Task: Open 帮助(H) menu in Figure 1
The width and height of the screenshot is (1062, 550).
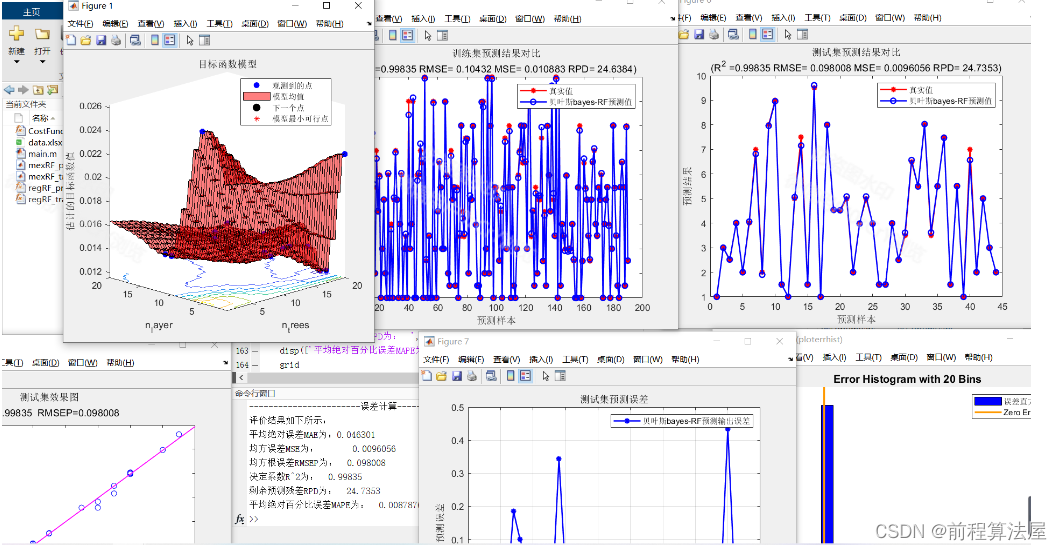Action: tap(330, 24)
